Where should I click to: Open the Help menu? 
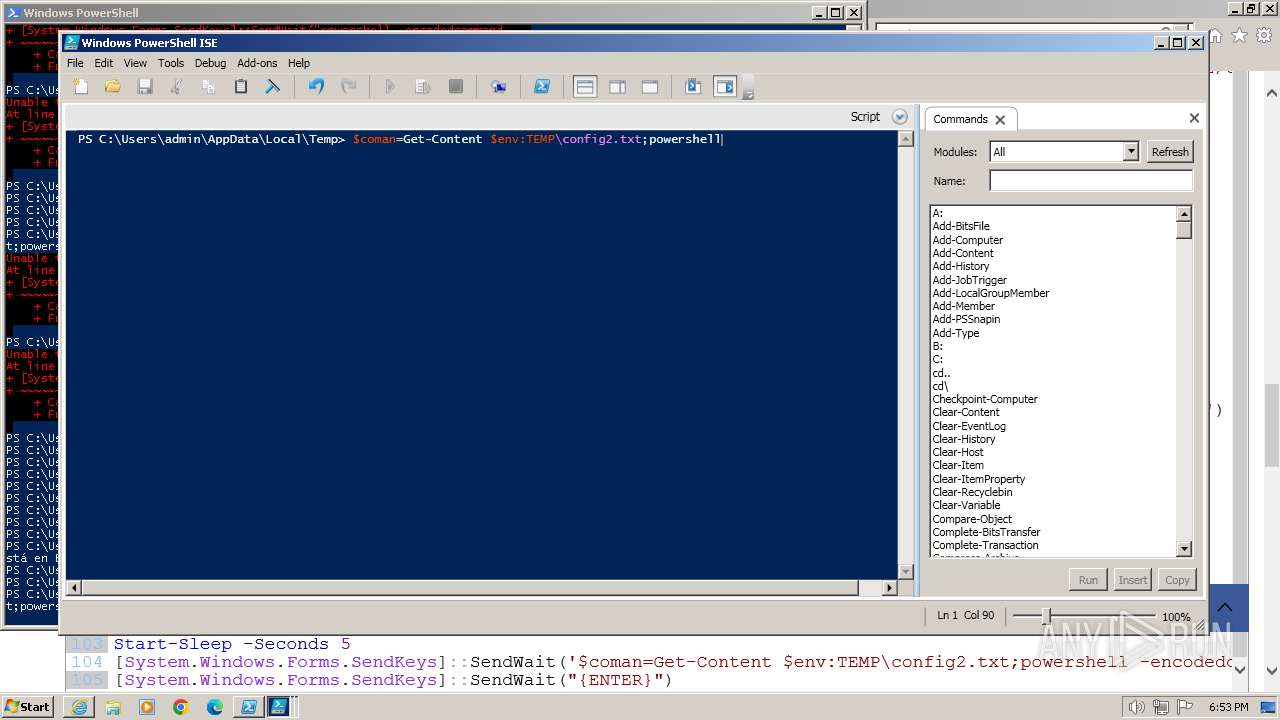click(x=299, y=63)
